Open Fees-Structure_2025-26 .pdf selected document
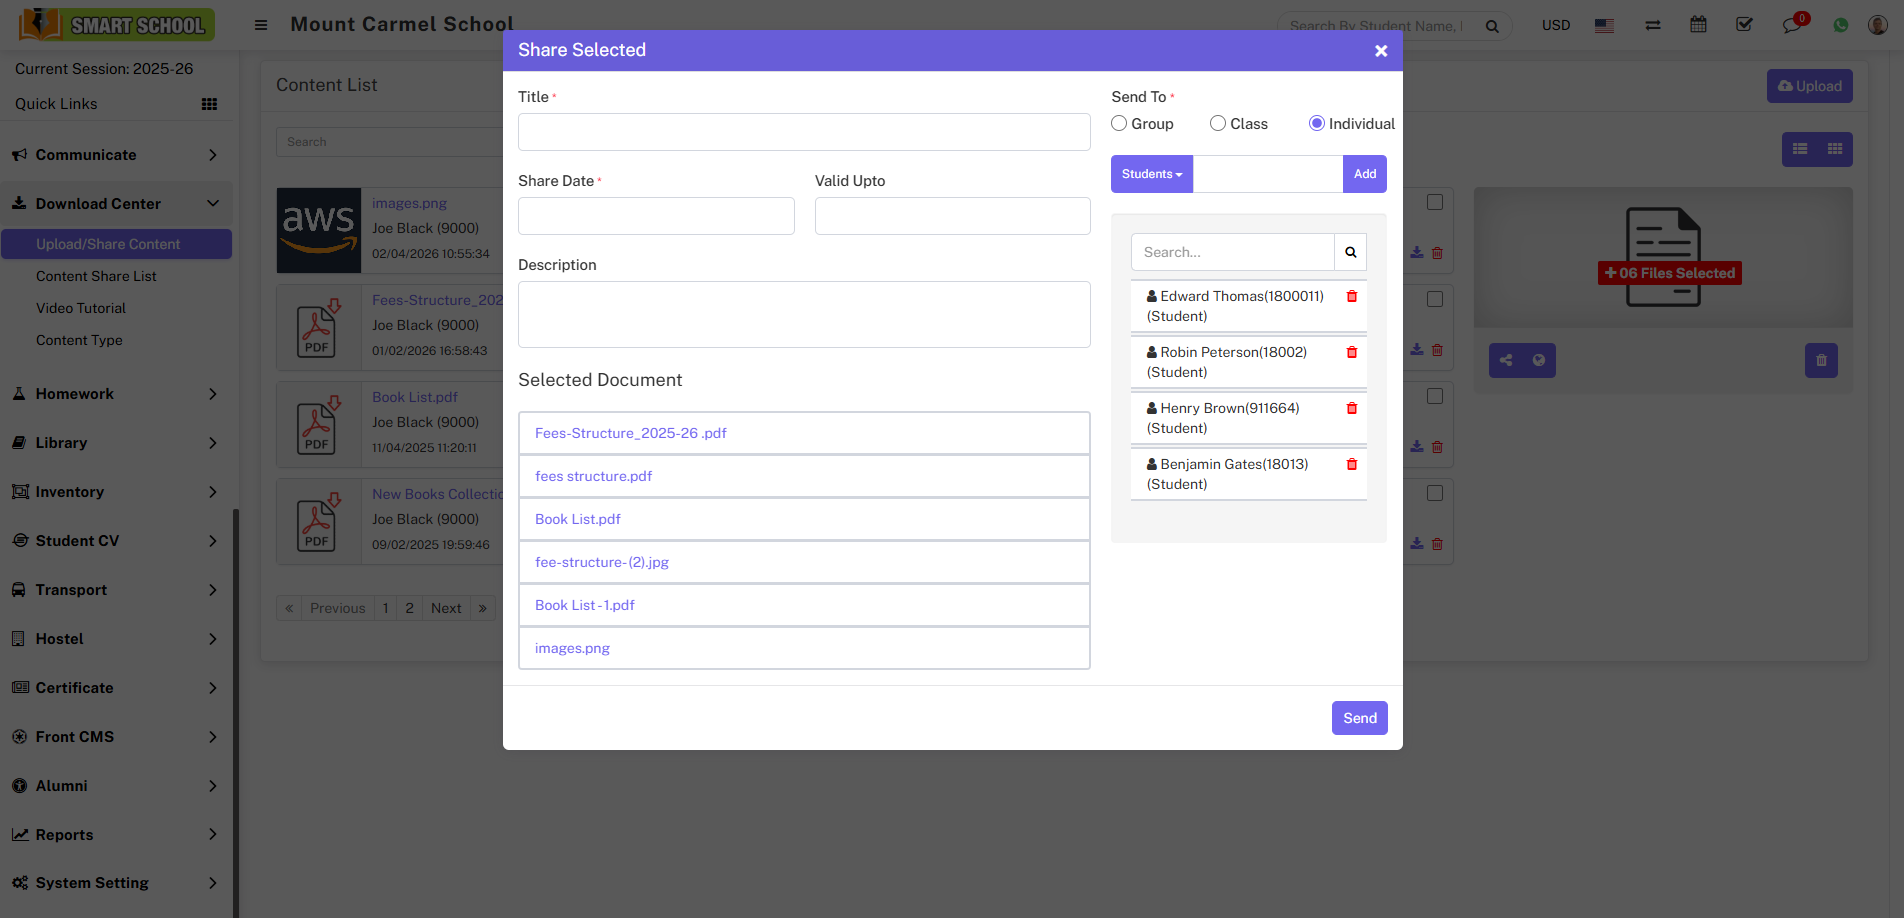Screen dimensions: 1904x918 point(631,433)
